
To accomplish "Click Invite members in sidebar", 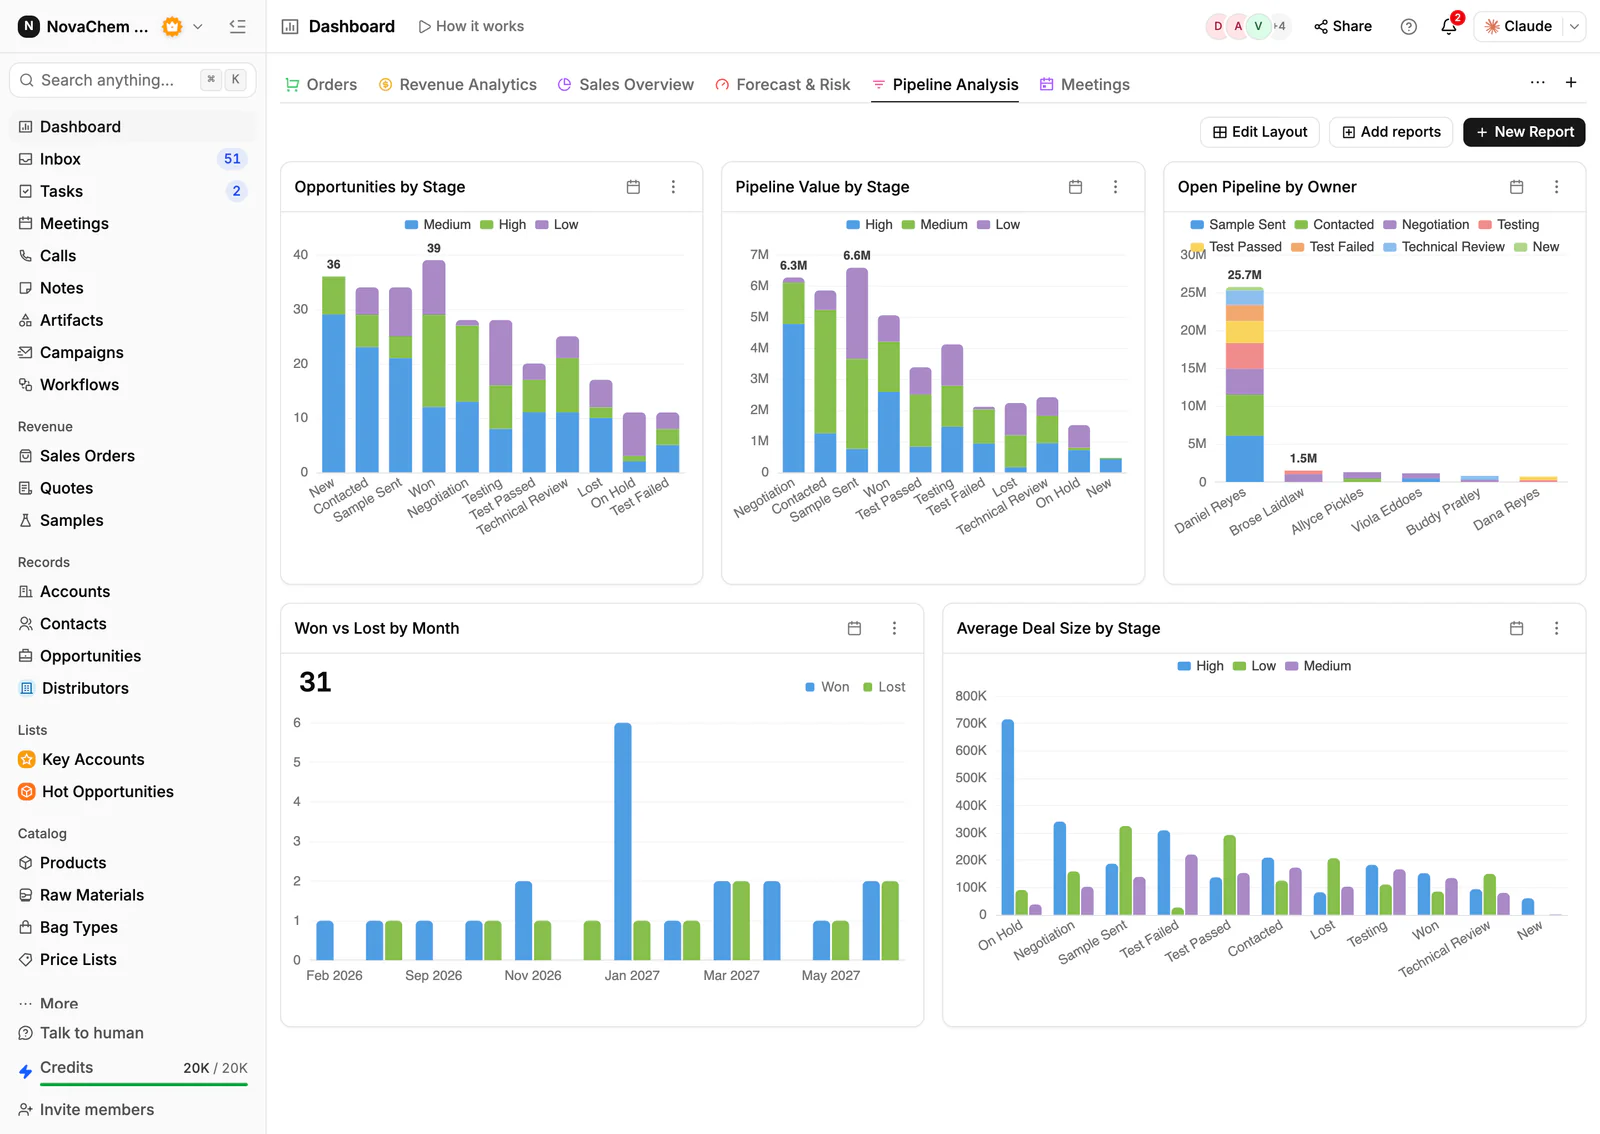I will 86,1110.
